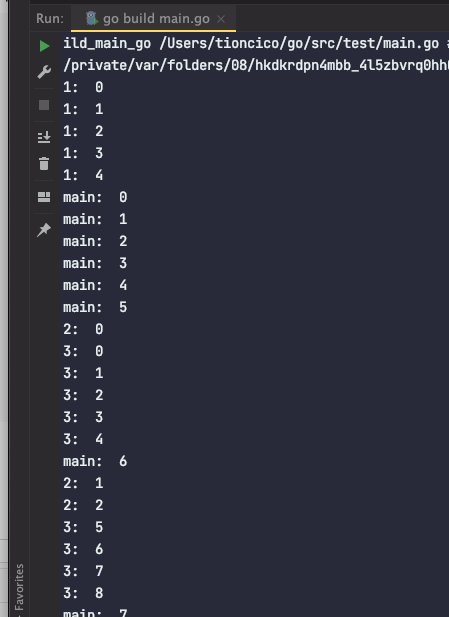Screen dimensions: 449x617
Task: Pin the run tab with pushpin icon
Action: click(44, 229)
